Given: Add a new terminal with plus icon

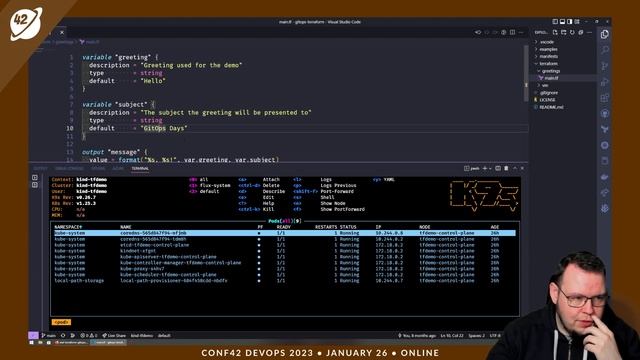Looking at the screenshot, I should pos(485,168).
